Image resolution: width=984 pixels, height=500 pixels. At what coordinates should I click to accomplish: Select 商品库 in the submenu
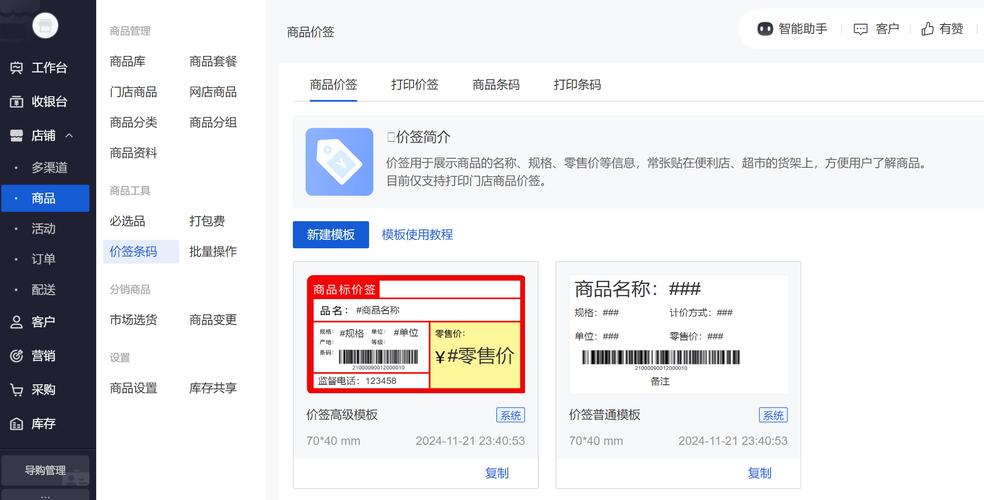127,62
